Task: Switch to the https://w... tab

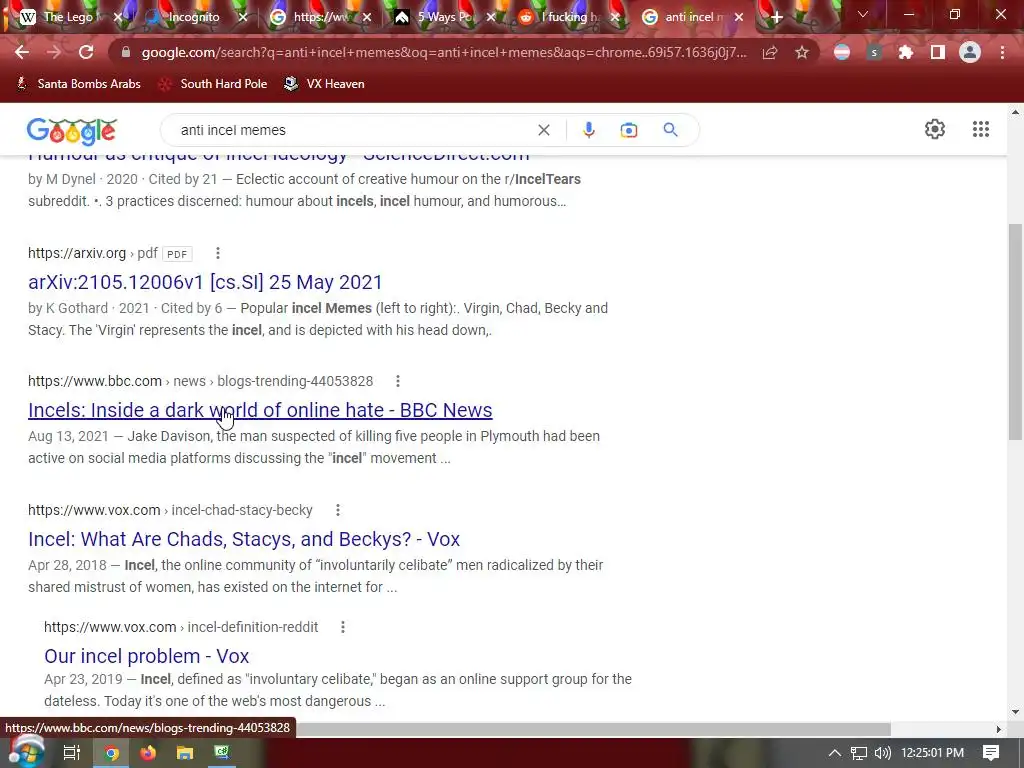Action: [320, 17]
